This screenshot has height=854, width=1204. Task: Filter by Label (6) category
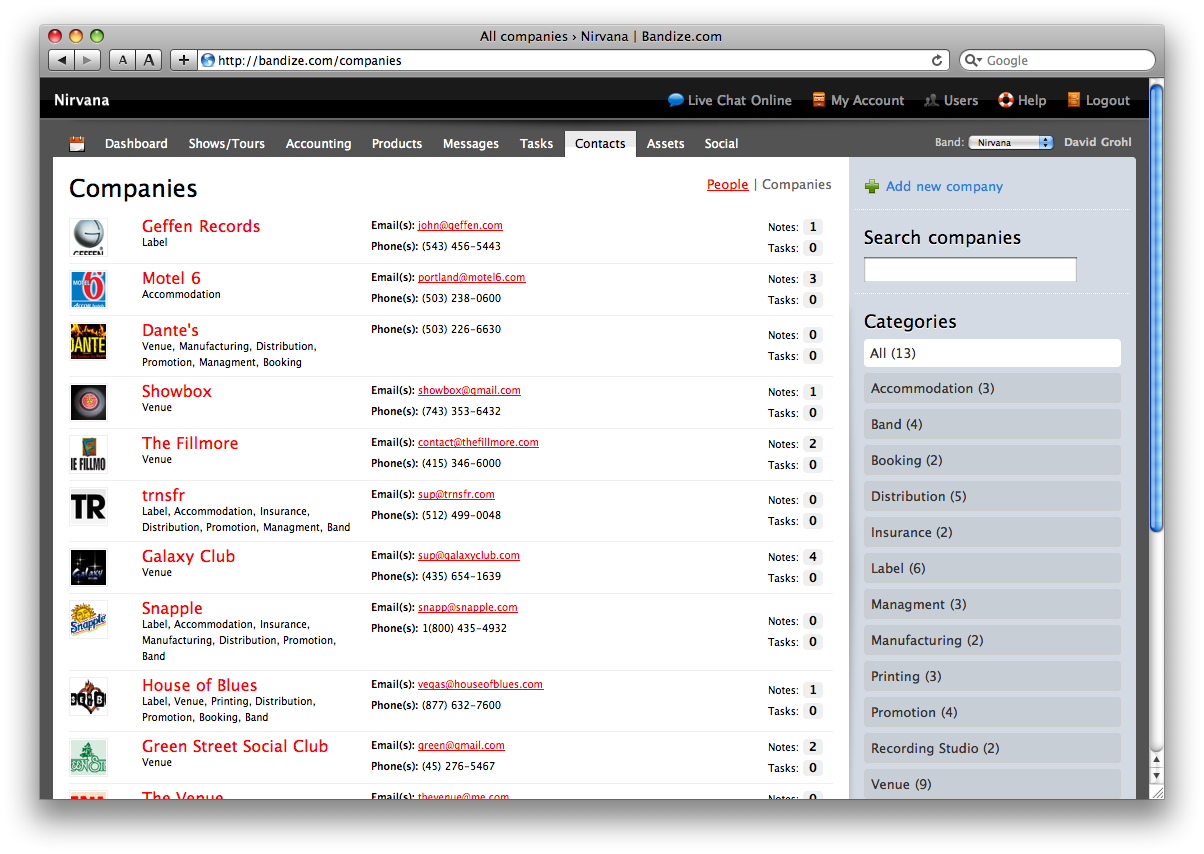(x=992, y=568)
